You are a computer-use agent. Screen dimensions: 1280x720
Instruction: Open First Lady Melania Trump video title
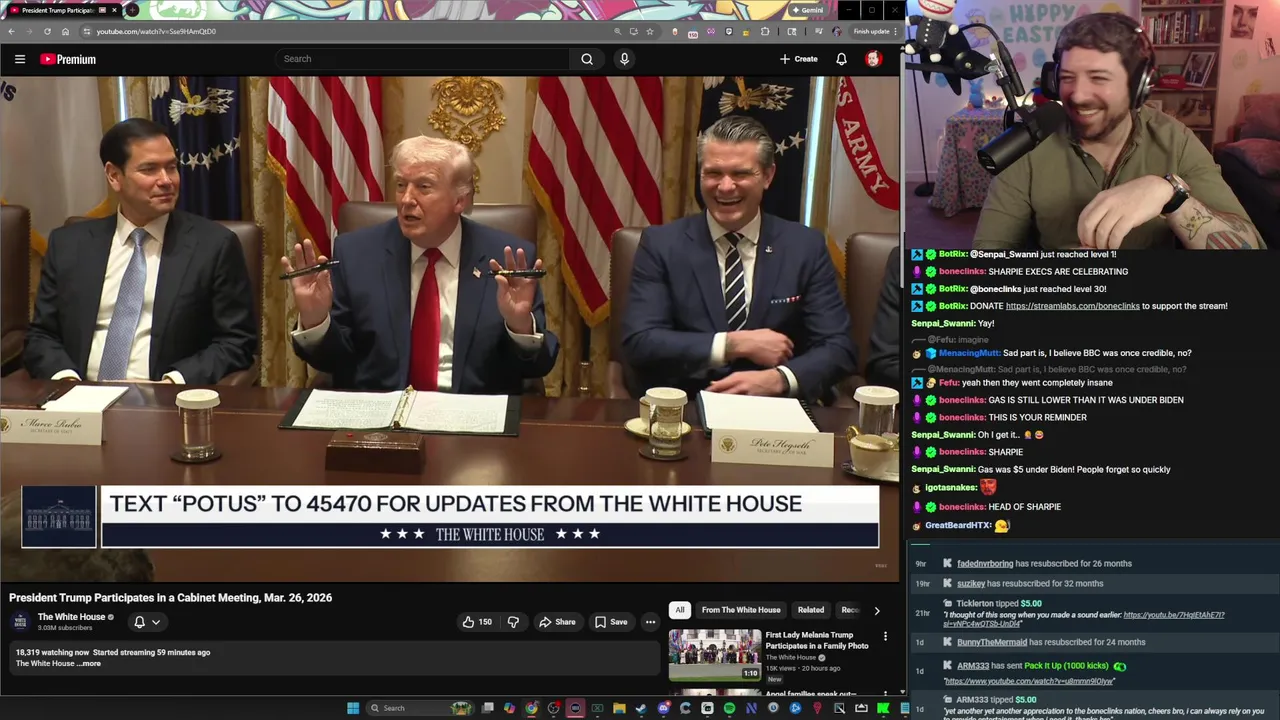[816, 640]
